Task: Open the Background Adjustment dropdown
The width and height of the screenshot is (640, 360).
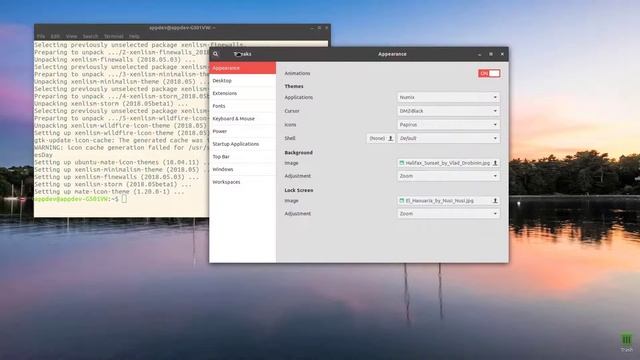Action: pyautogui.click(x=448, y=176)
